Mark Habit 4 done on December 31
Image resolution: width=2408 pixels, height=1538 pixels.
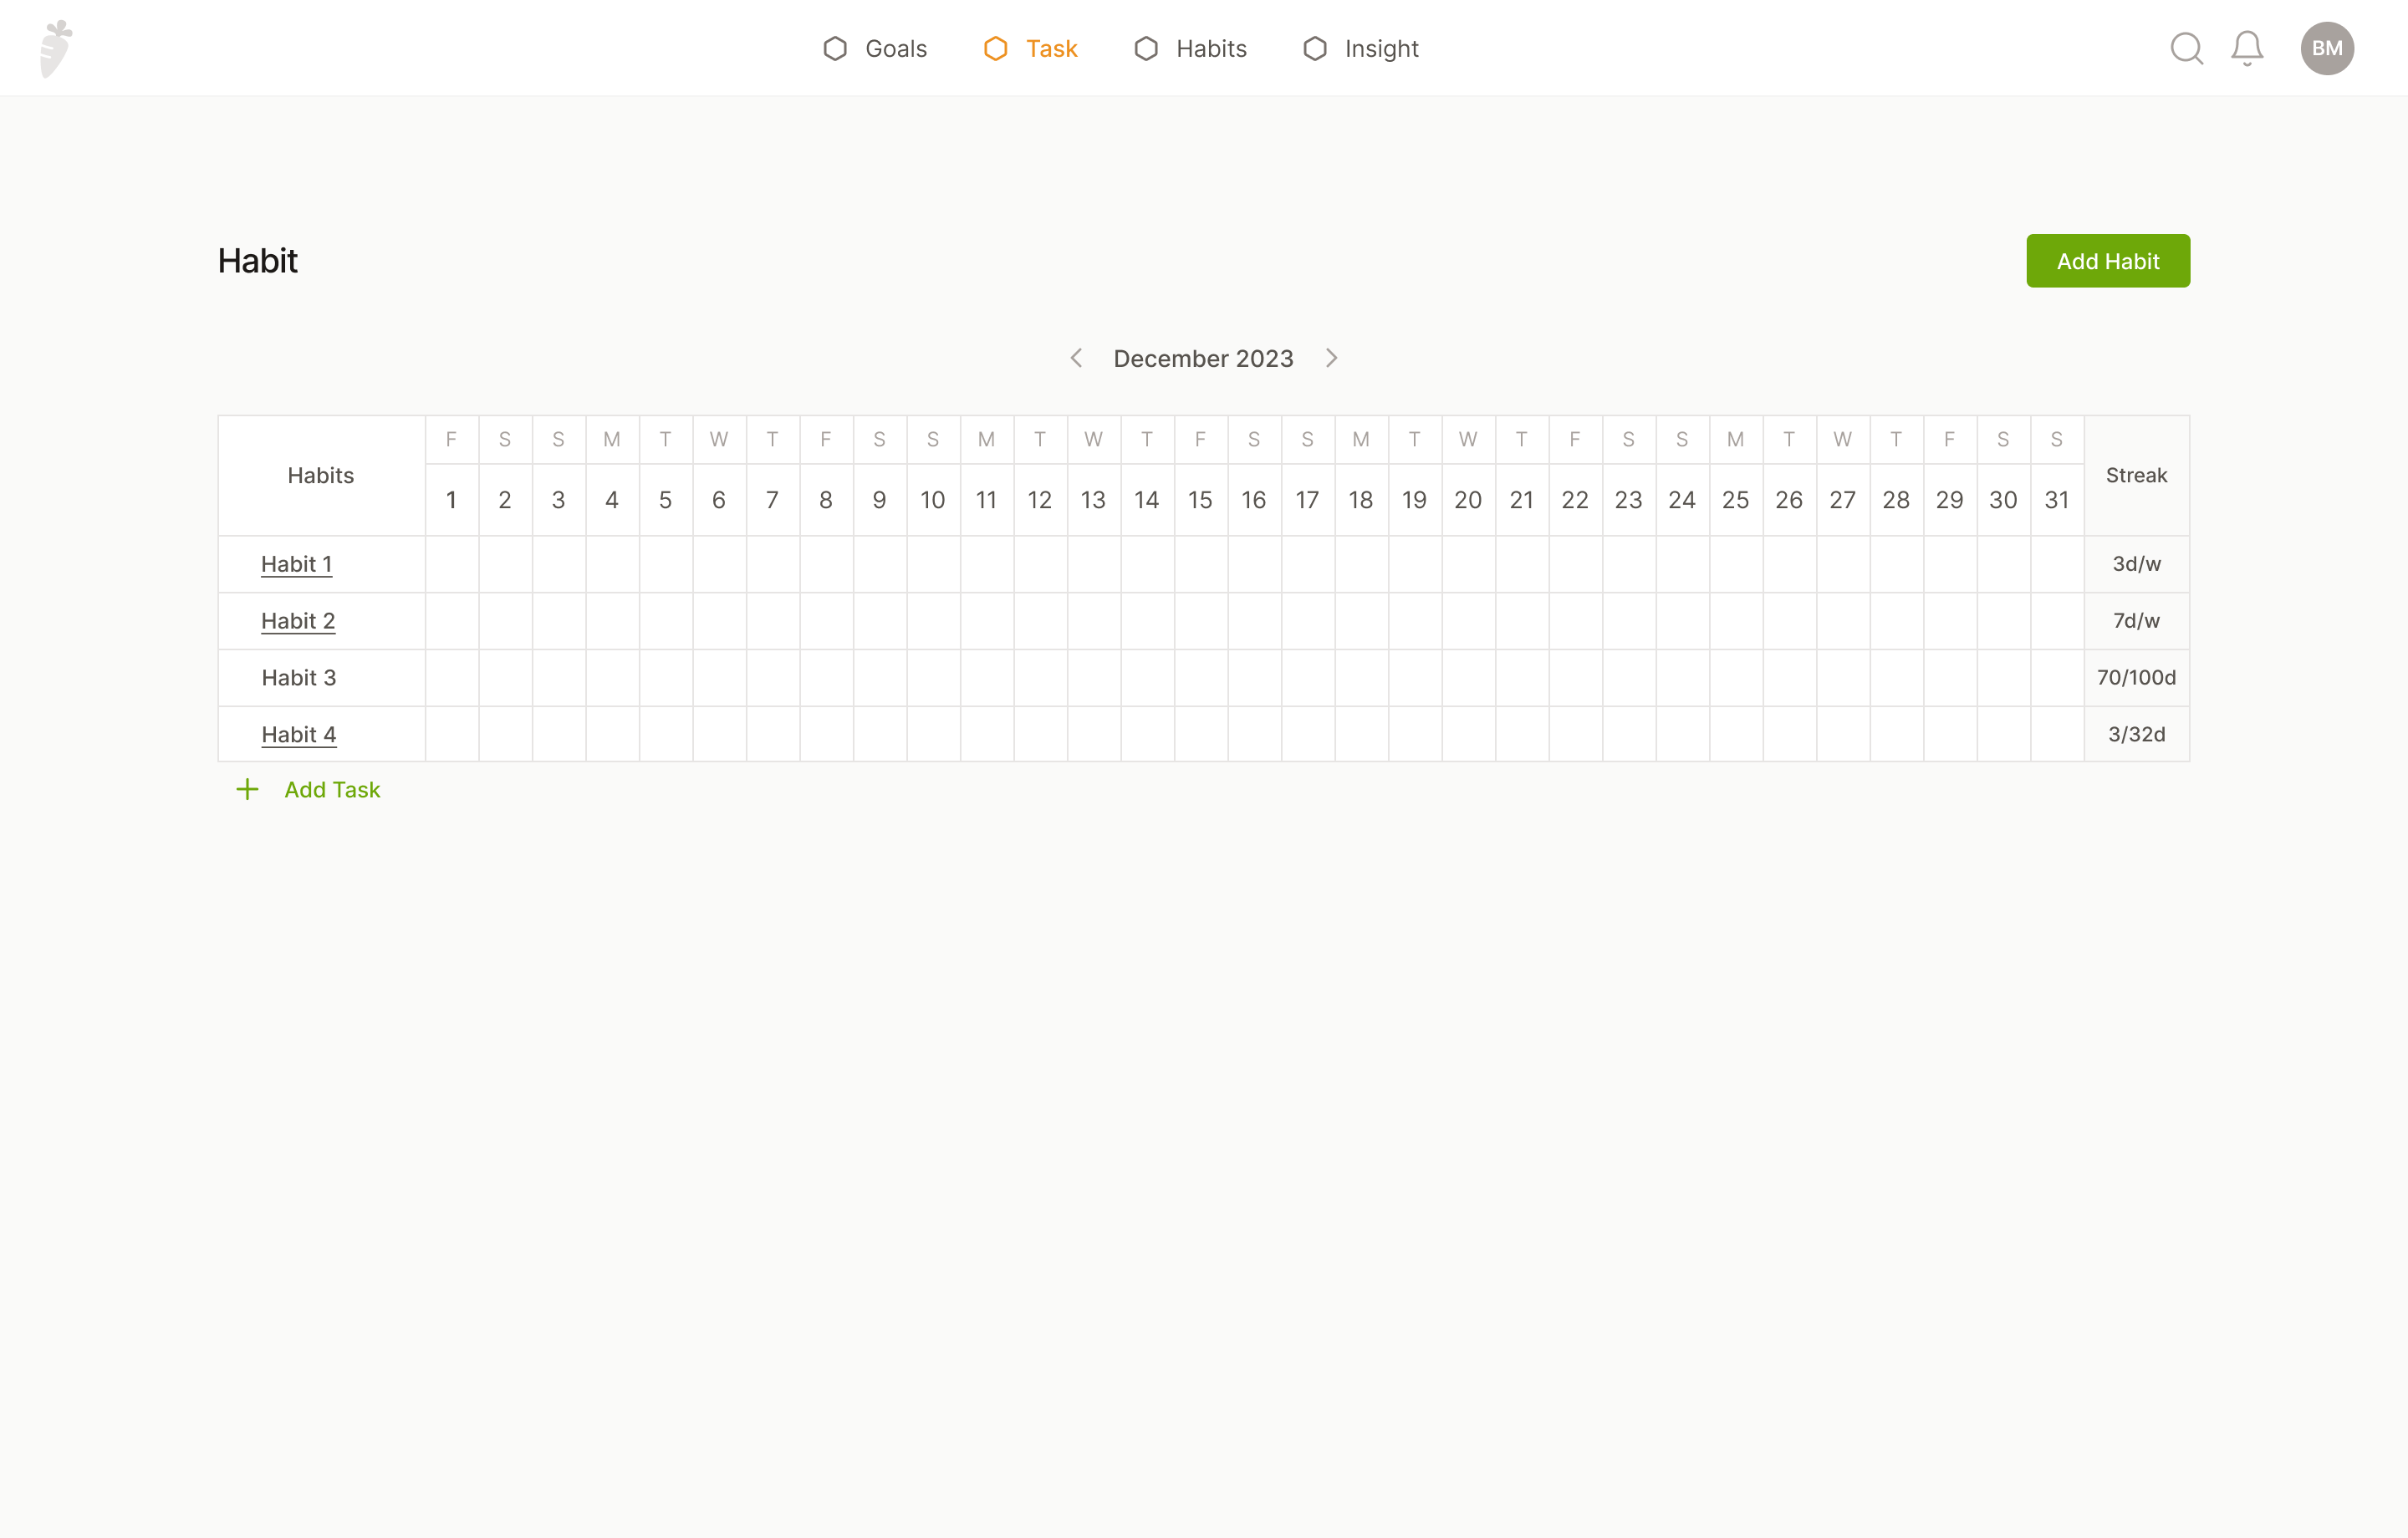tap(2057, 733)
